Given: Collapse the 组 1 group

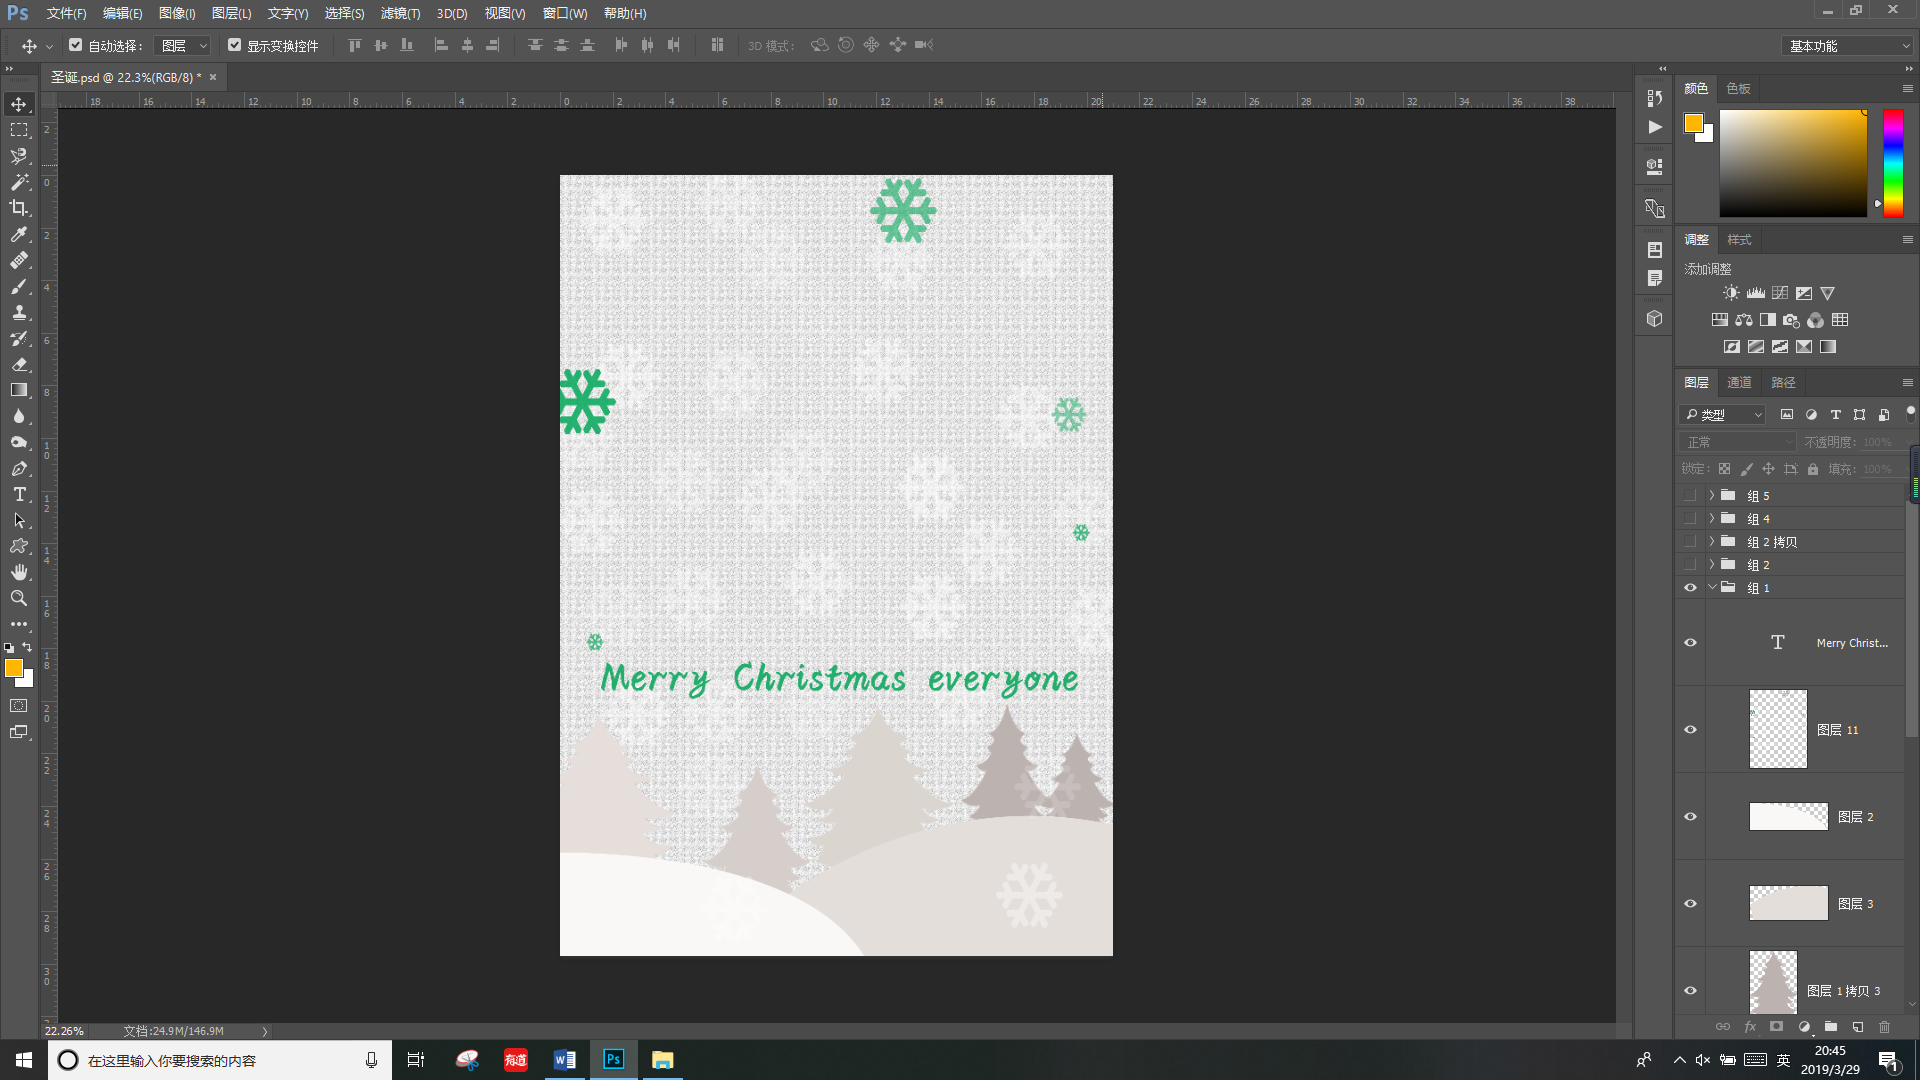Looking at the screenshot, I should (1712, 588).
